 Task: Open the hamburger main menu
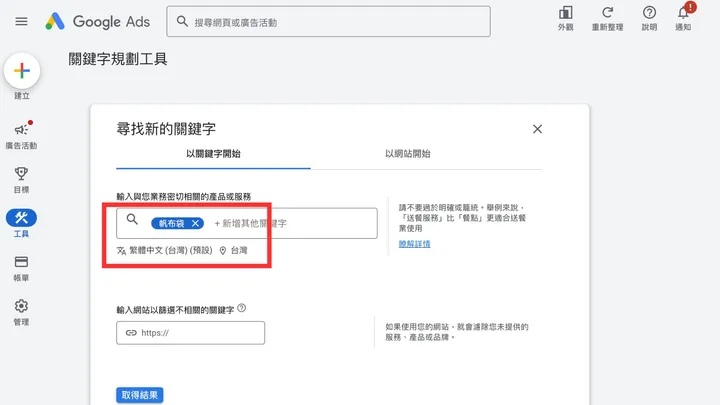[21, 22]
